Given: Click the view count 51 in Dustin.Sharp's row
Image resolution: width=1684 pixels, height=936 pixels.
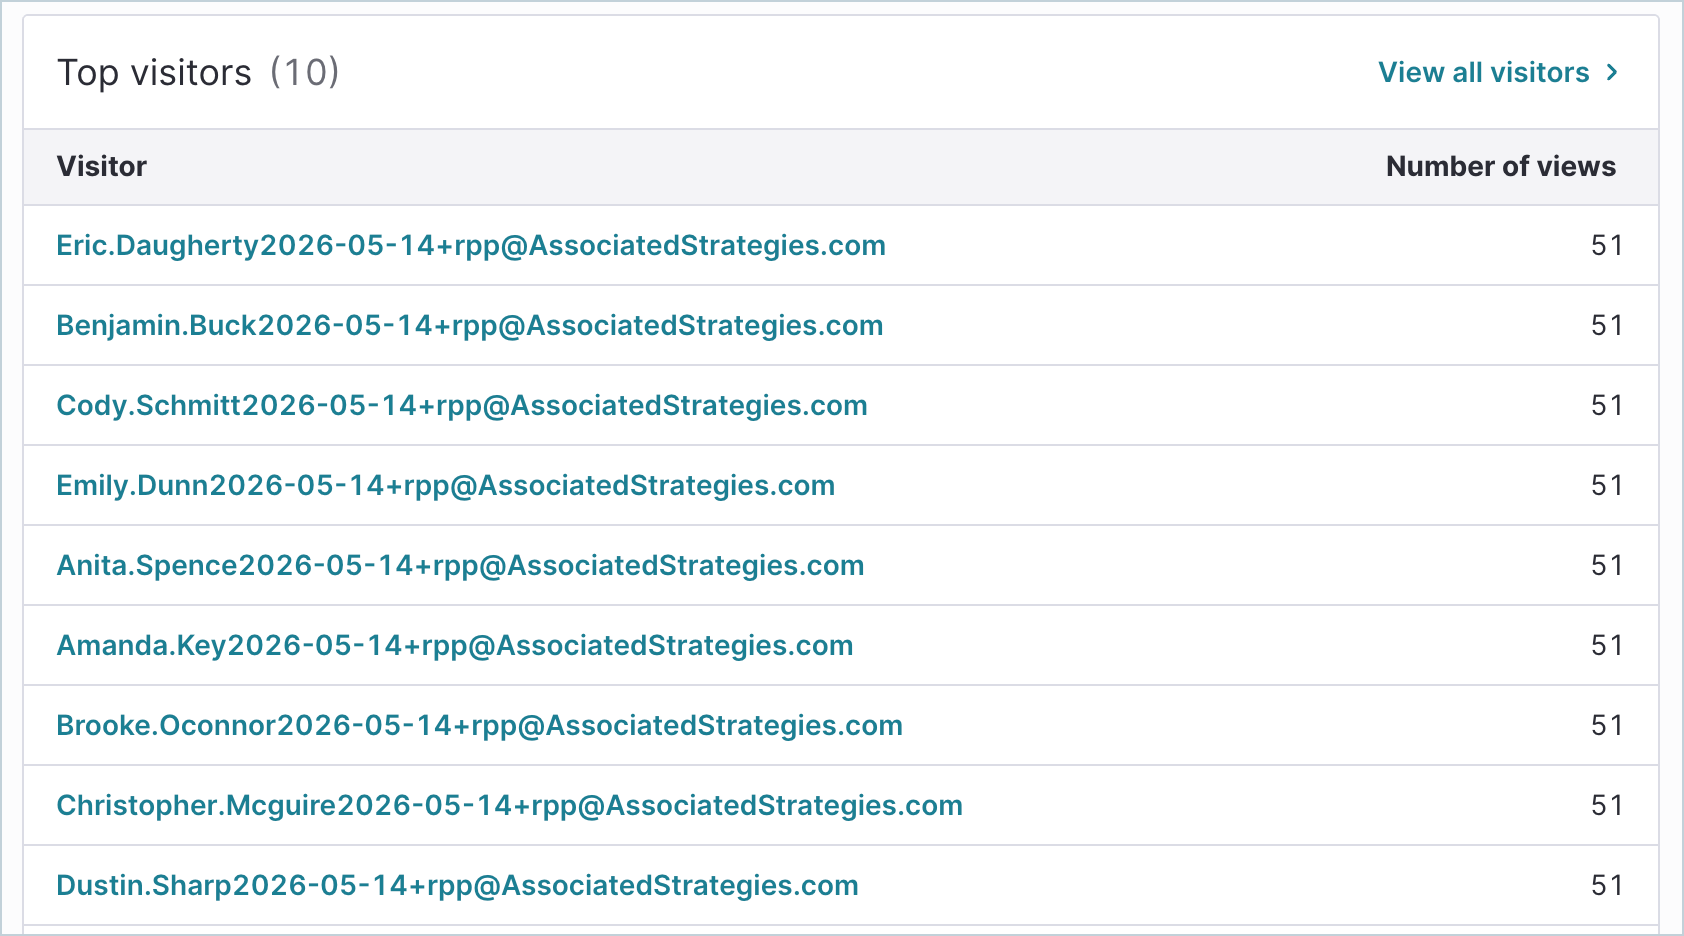Looking at the screenshot, I should (x=1606, y=886).
